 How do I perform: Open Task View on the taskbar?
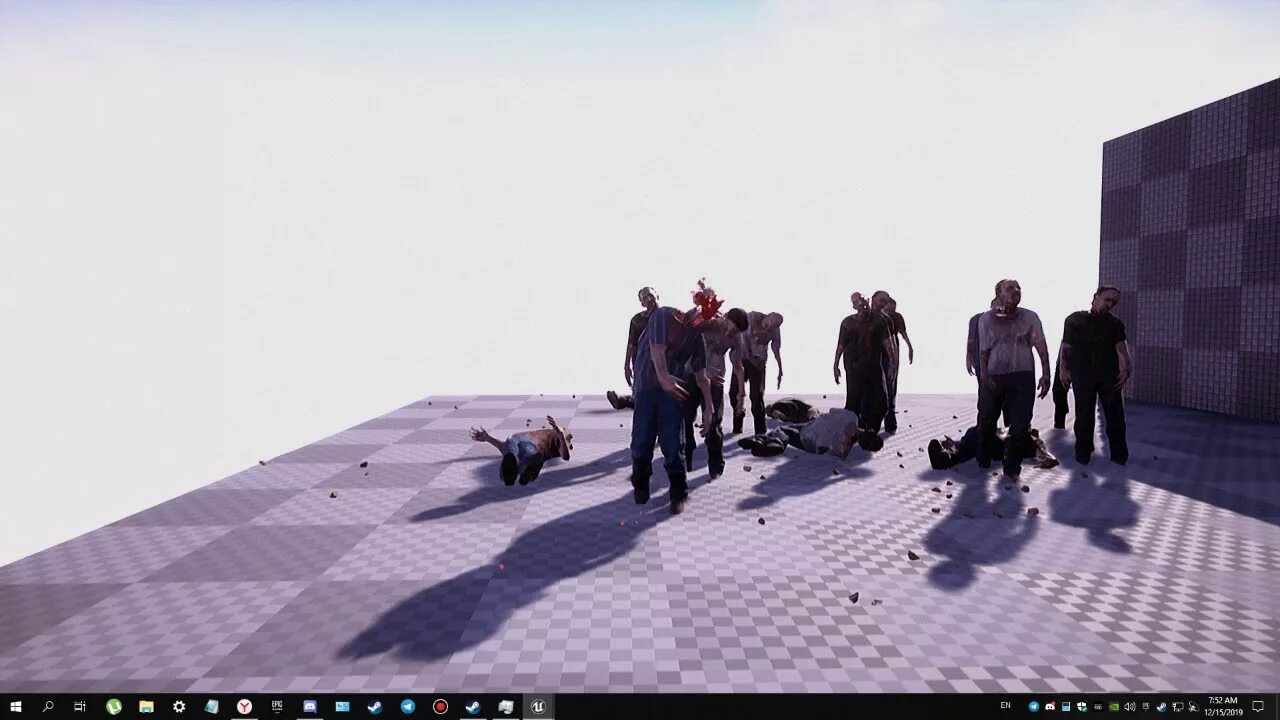(80, 706)
